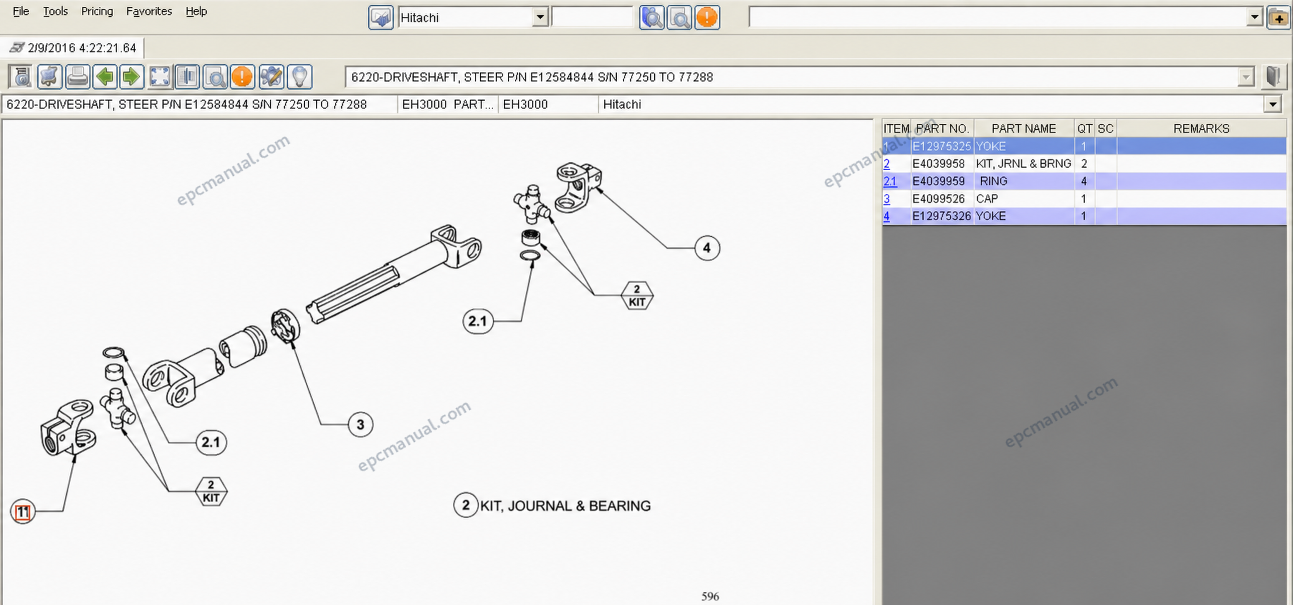Click the empty search field beside the Hitachi dropdown

coord(592,17)
